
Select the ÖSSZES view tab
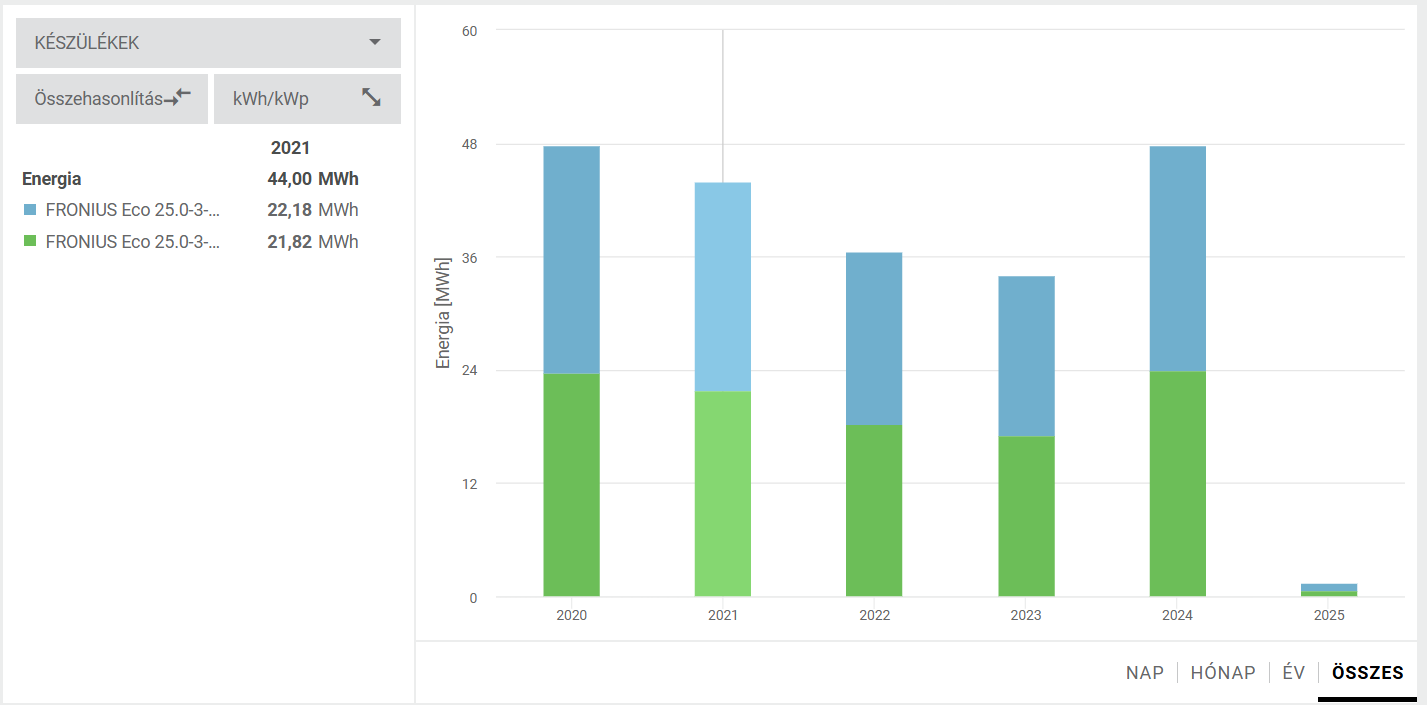(1367, 673)
